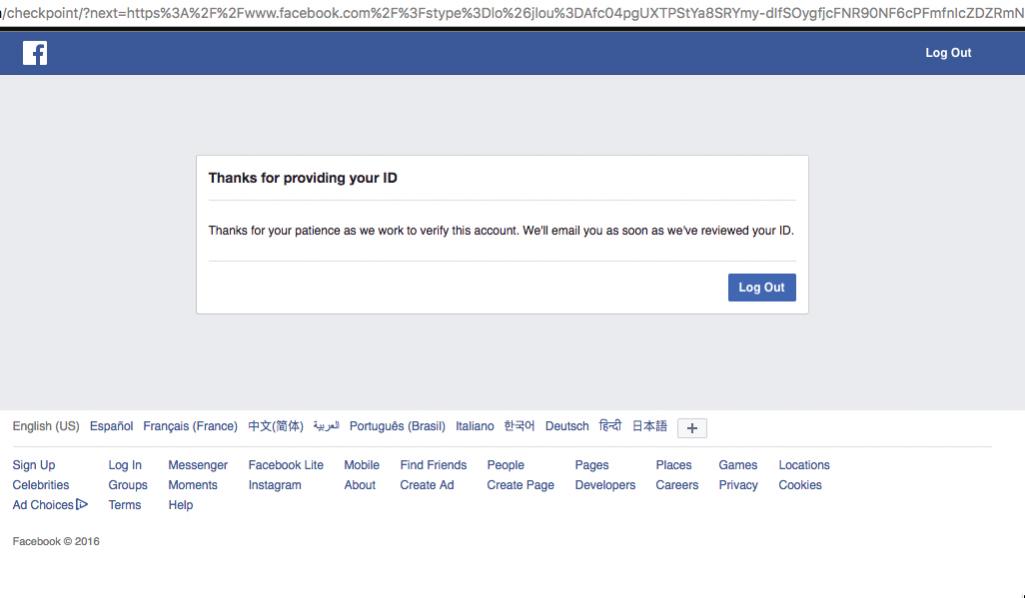
Task: Switch language to Français (France)
Action: pyautogui.click(x=190, y=426)
